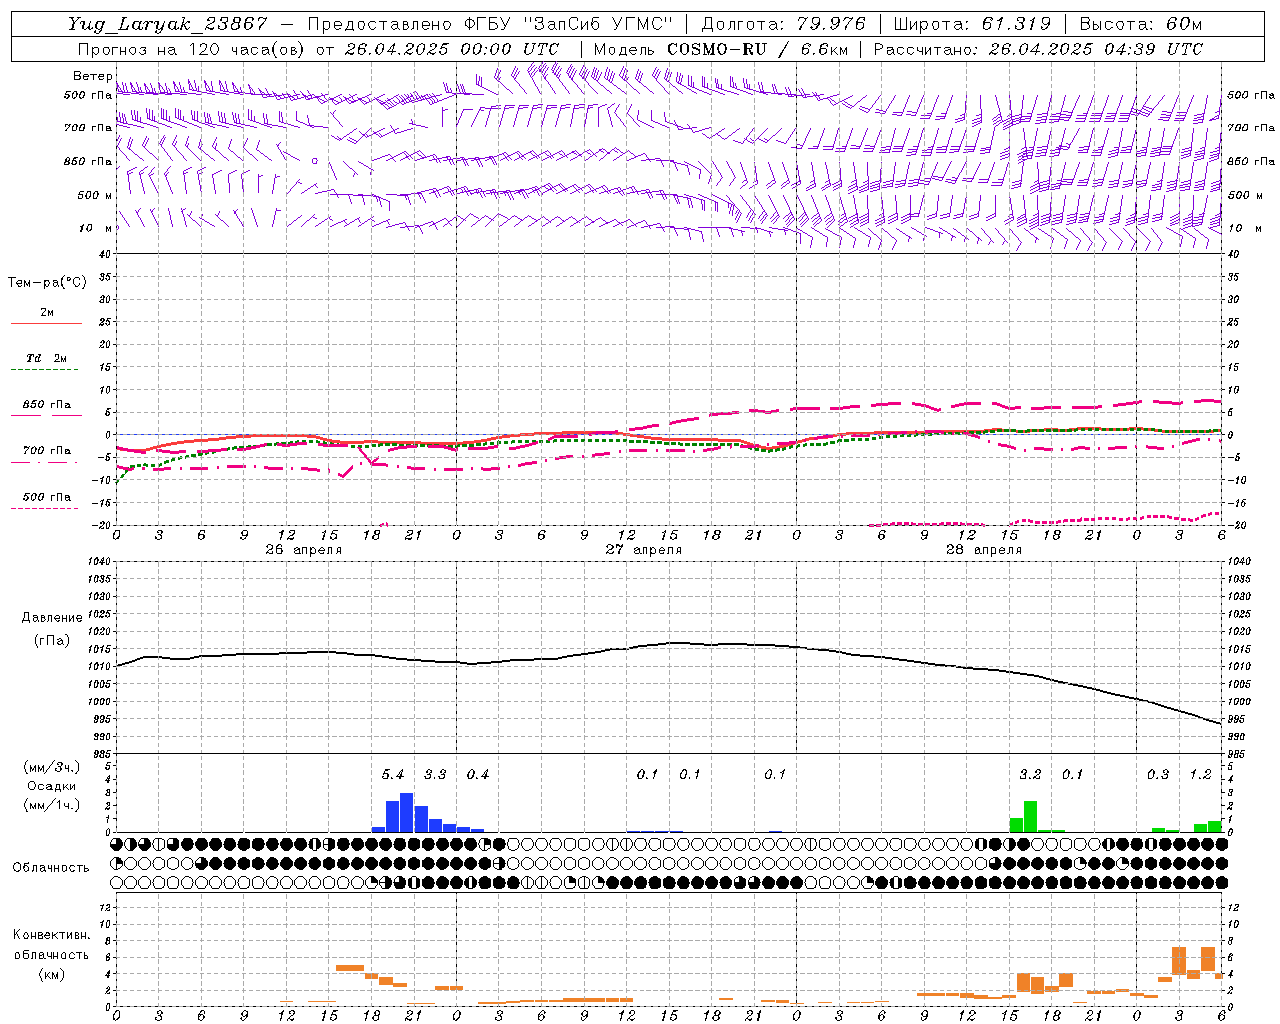Click the computed time '04:39 UTC'
This screenshot has height=1024, width=1280.
1153,49
